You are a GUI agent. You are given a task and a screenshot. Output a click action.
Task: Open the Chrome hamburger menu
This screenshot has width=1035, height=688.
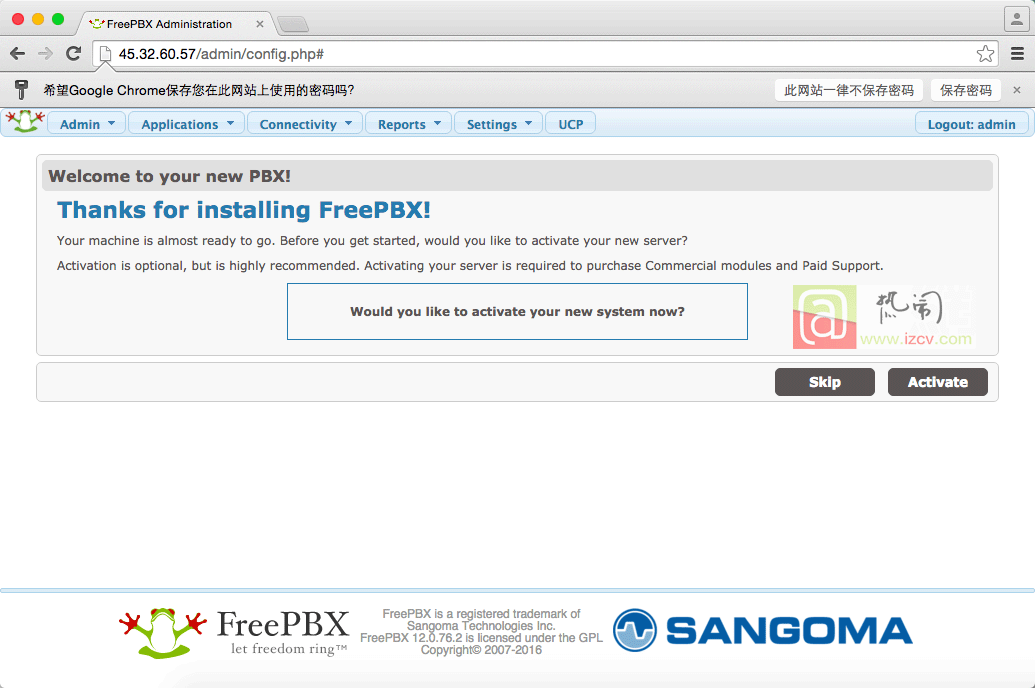pos(1017,53)
